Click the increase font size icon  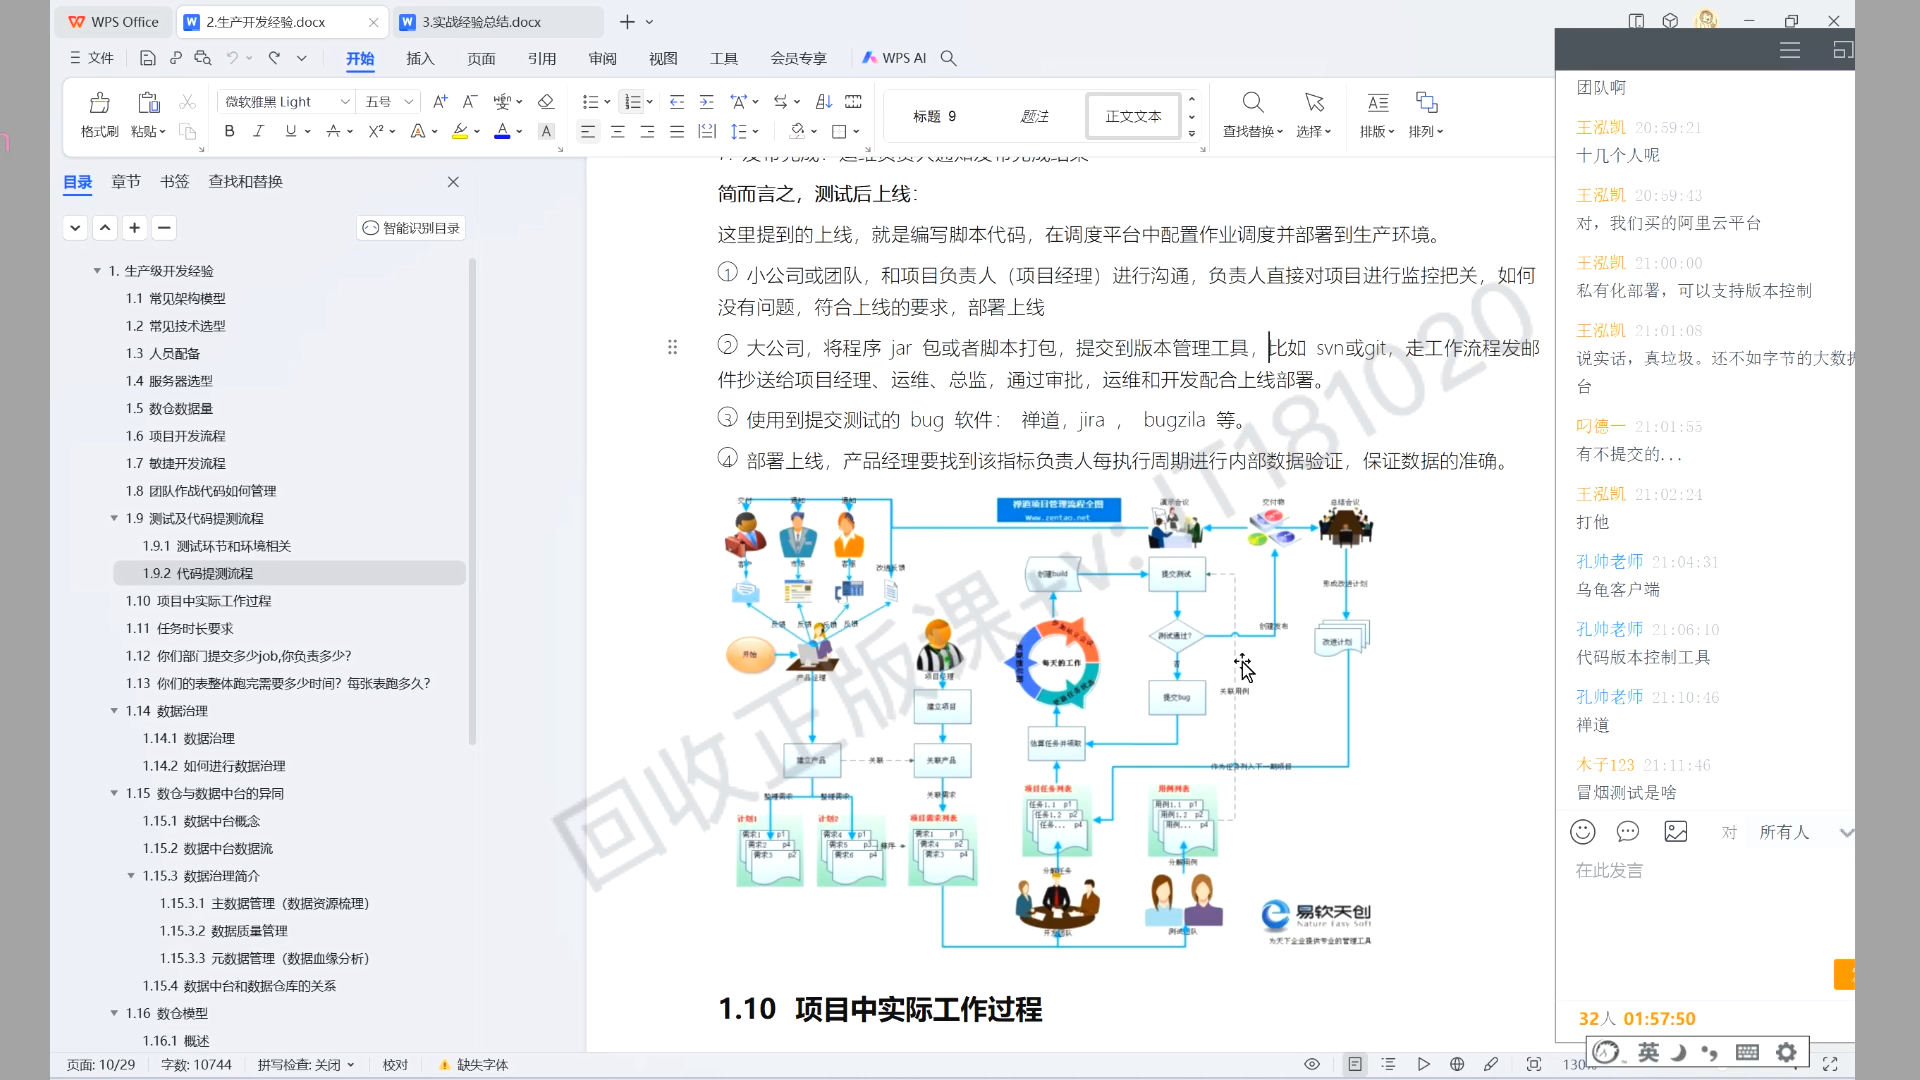[440, 102]
